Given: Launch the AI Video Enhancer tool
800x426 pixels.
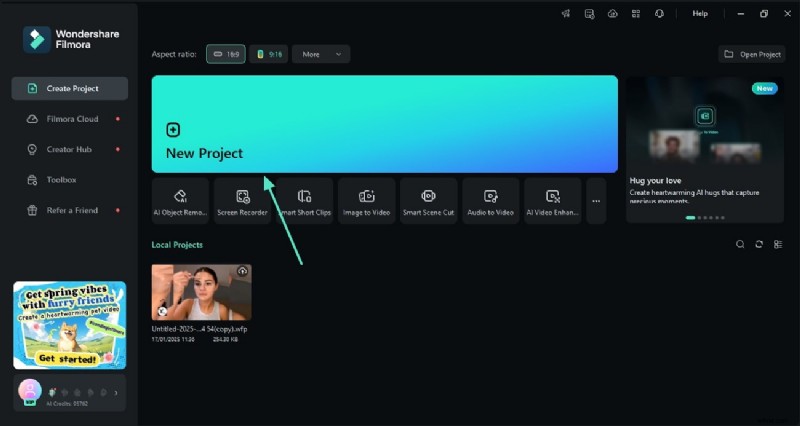Looking at the screenshot, I should pyautogui.click(x=552, y=201).
